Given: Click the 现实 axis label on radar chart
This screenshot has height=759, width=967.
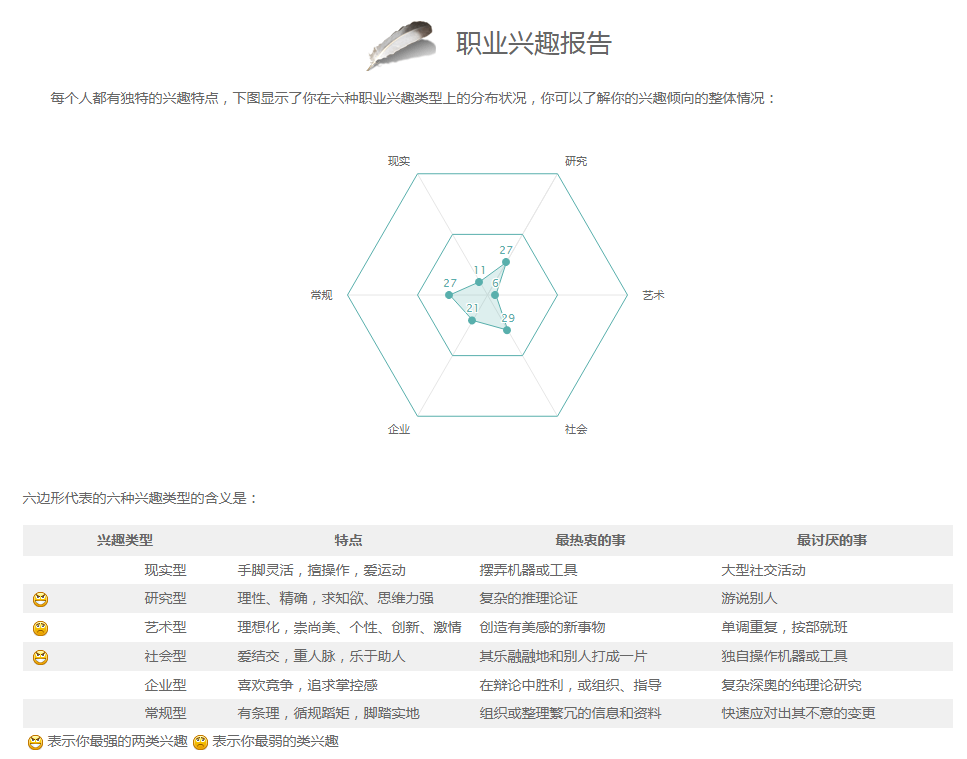Looking at the screenshot, I should (399, 161).
